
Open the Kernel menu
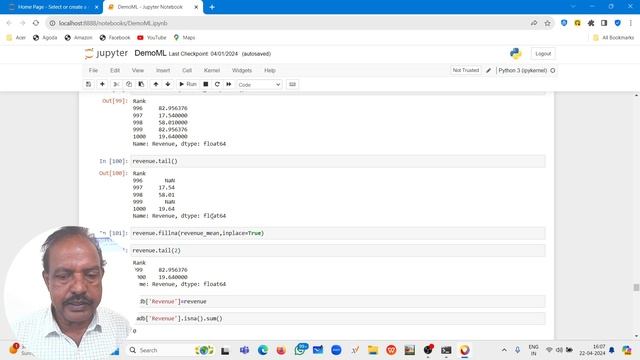click(212, 70)
